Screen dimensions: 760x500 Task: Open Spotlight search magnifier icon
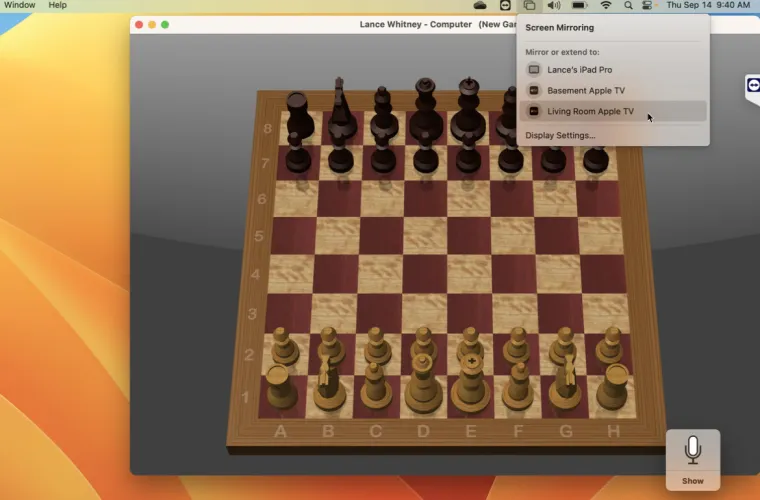click(628, 6)
